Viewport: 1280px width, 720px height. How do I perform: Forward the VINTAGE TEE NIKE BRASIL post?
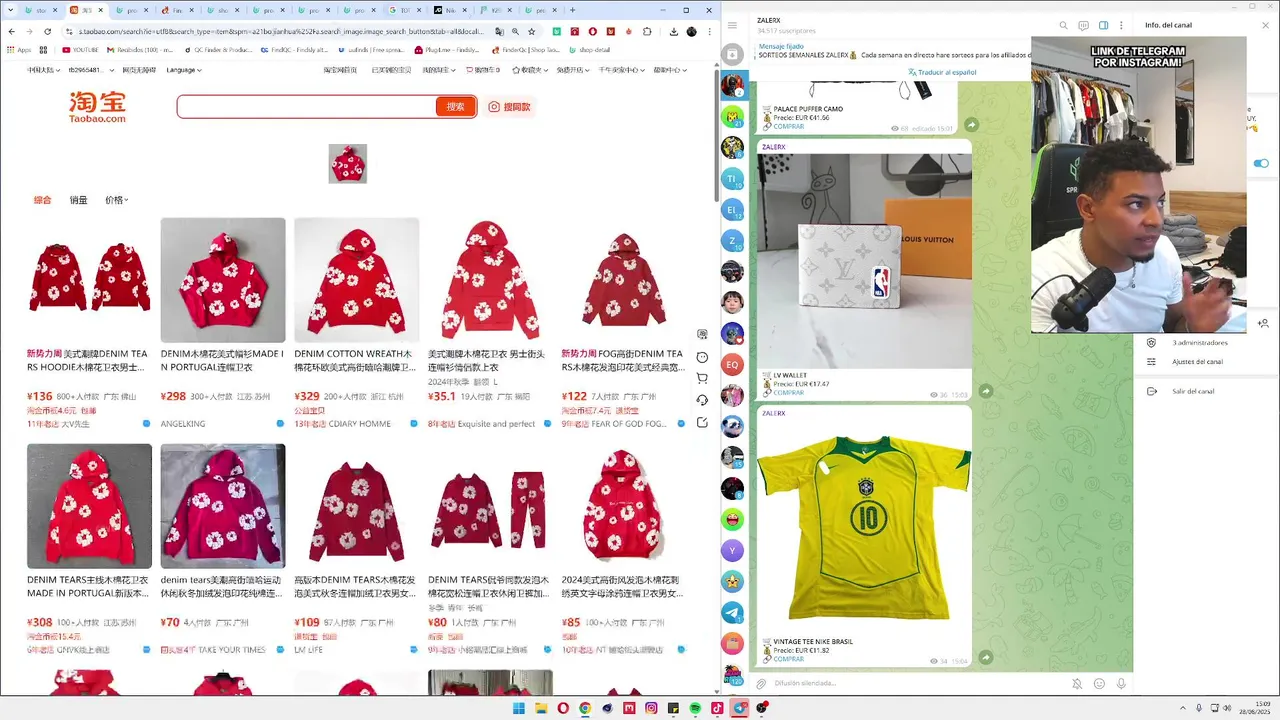click(x=985, y=657)
